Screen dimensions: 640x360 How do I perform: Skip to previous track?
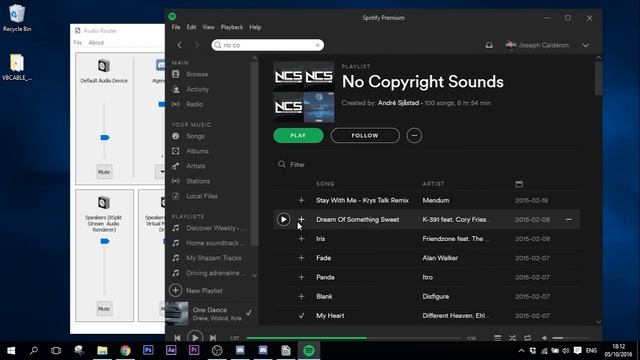(177, 338)
